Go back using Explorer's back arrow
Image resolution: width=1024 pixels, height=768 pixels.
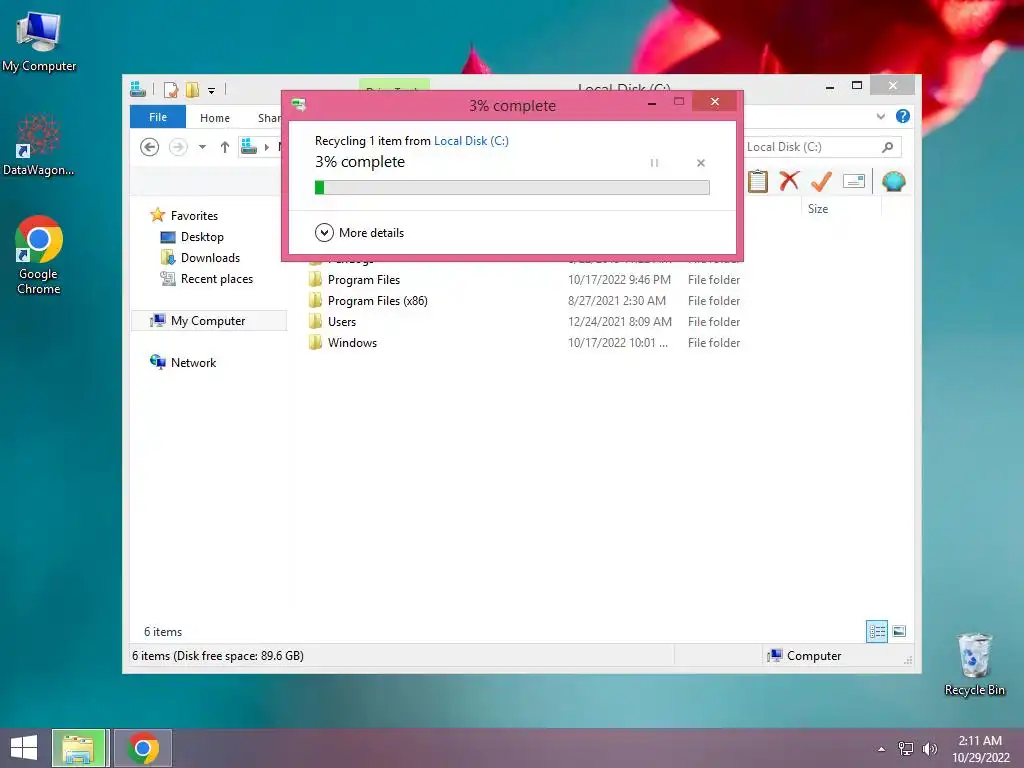150,147
